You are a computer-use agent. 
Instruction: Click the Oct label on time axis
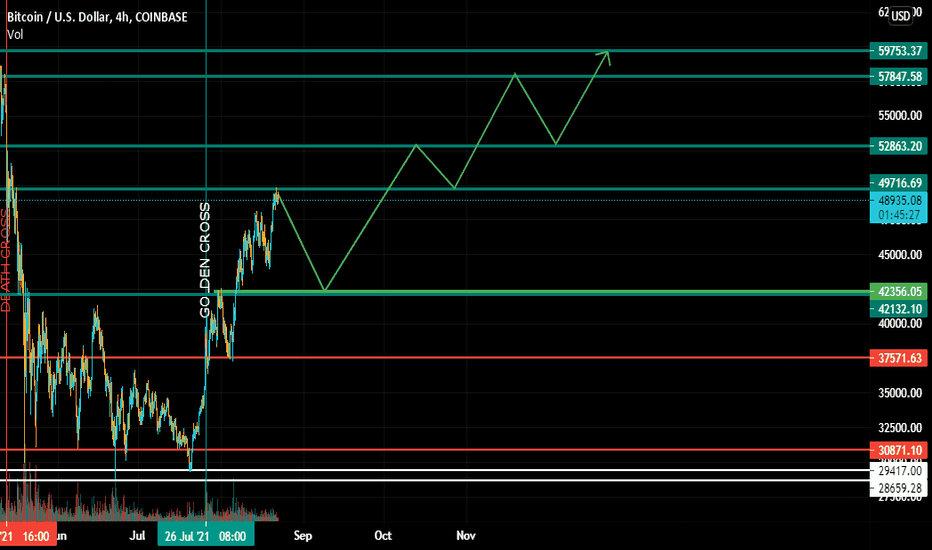tap(383, 536)
